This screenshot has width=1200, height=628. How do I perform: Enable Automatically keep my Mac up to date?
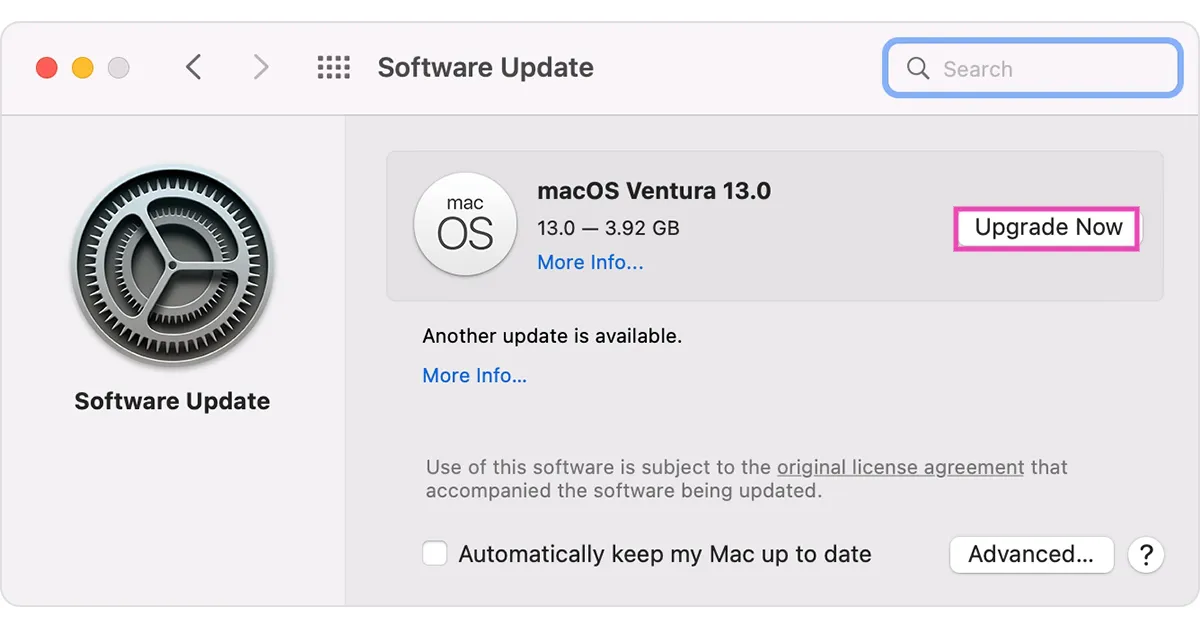click(435, 554)
